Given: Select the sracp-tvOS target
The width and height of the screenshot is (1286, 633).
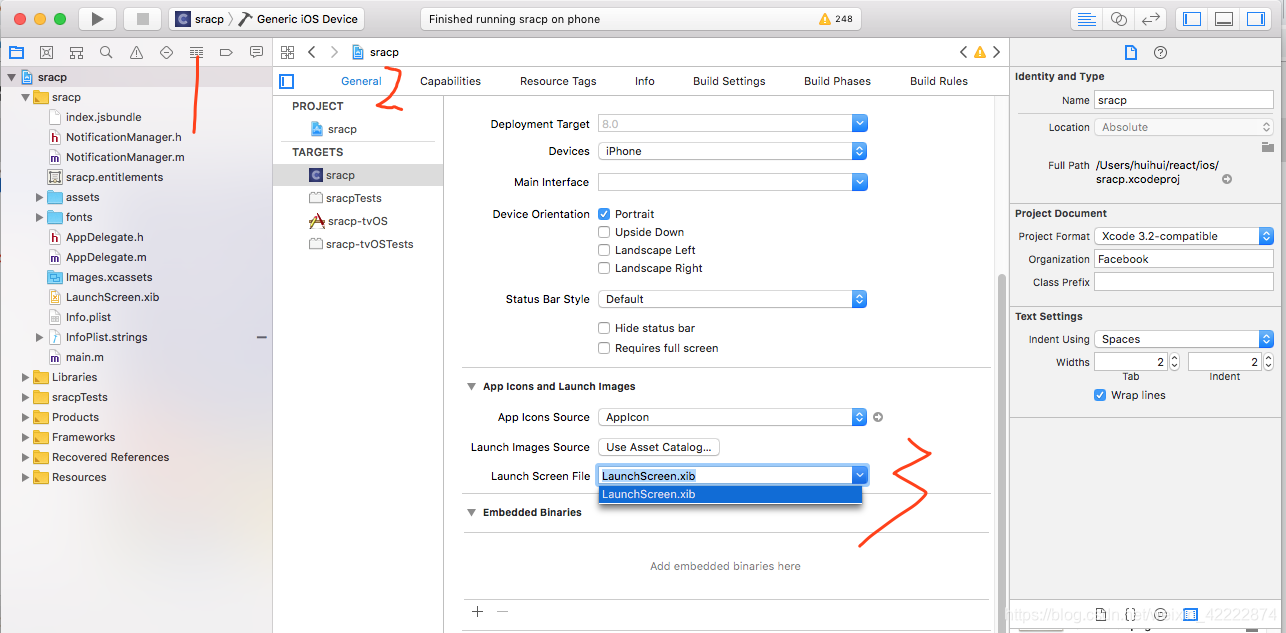Looking at the screenshot, I should 358,221.
